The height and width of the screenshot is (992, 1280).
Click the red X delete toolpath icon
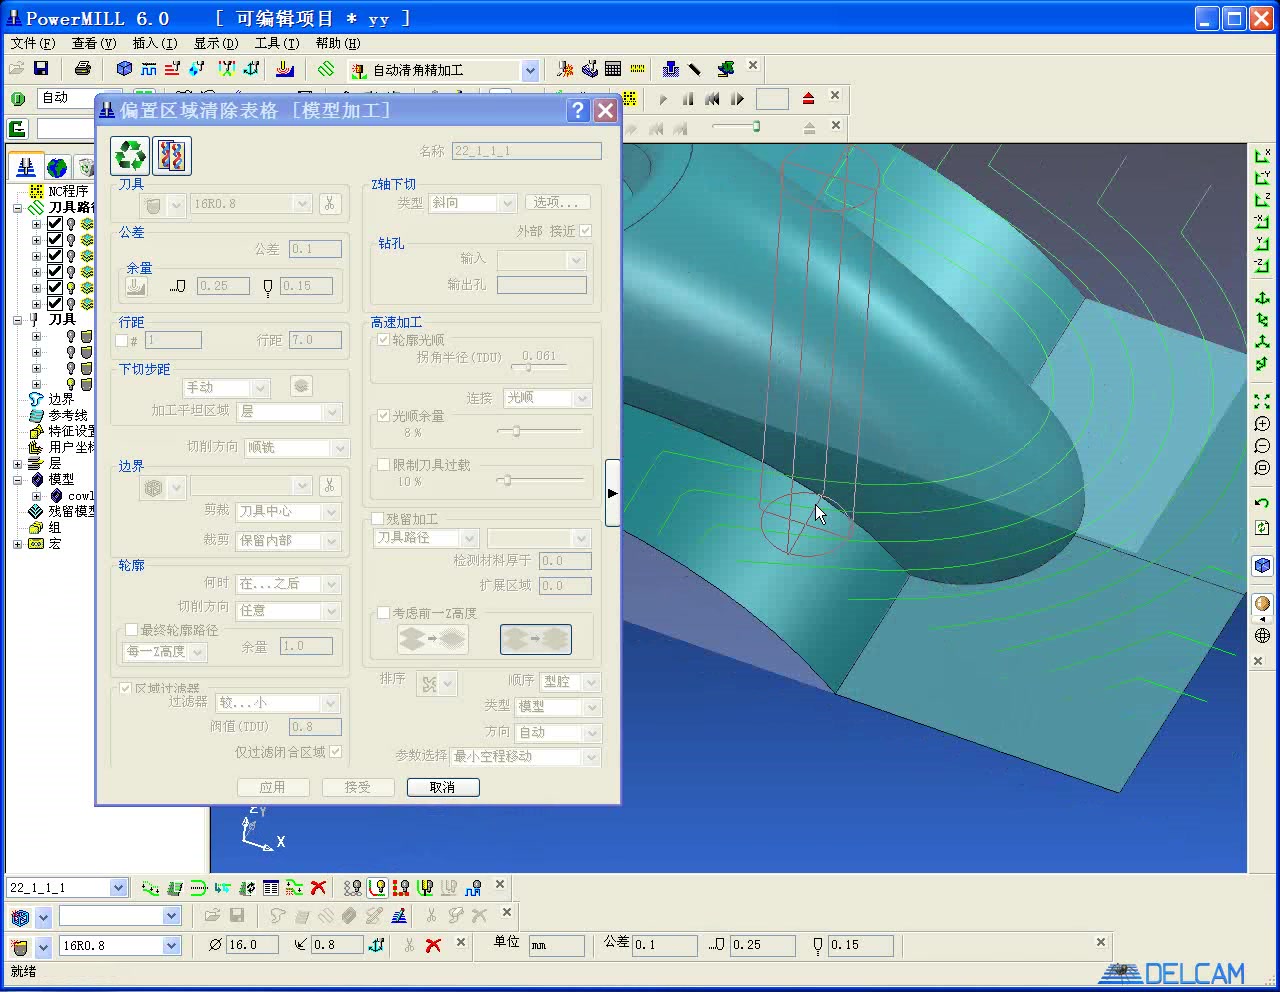coord(318,887)
